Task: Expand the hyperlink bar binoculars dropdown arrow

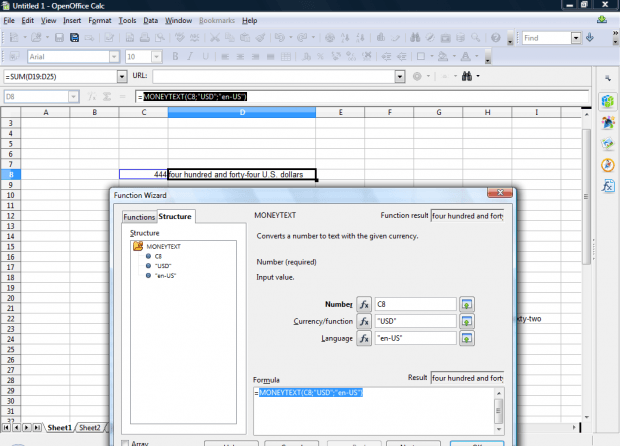Action: 478,76
